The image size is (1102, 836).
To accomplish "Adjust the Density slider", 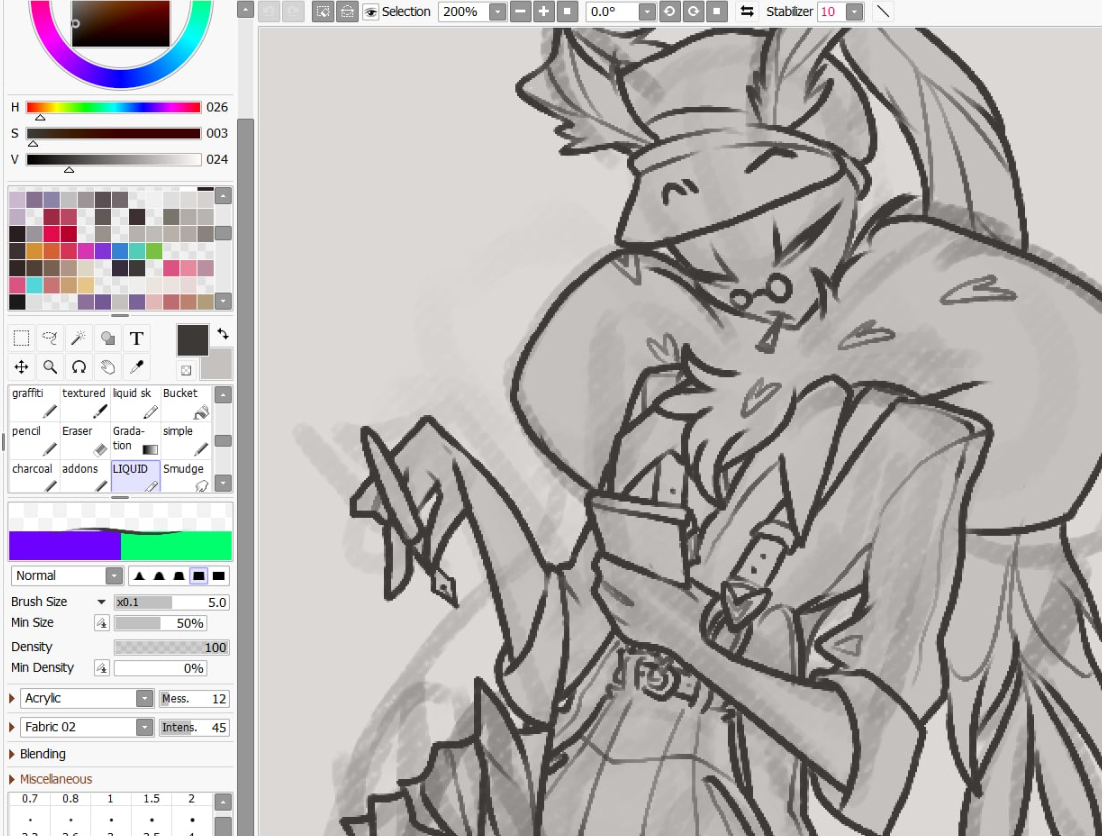I will point(171,647).
